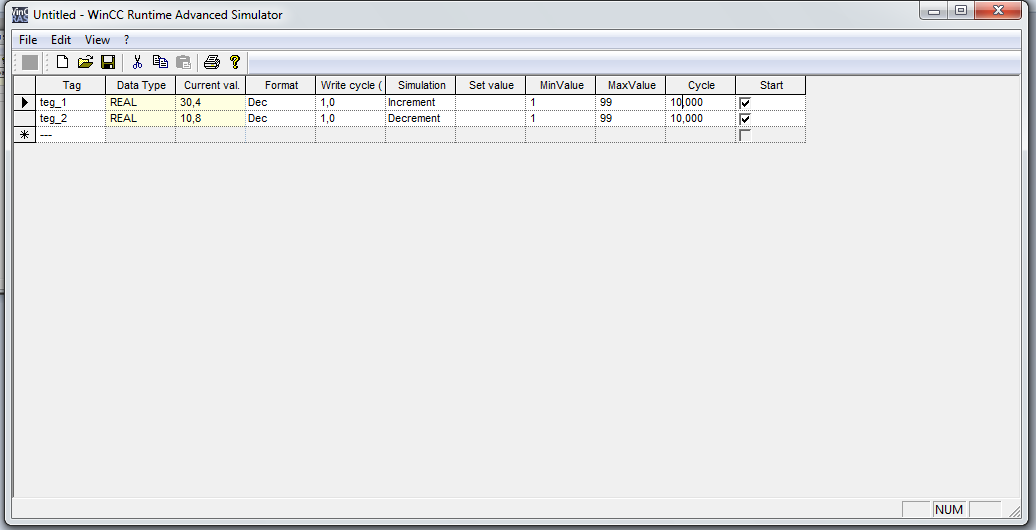Click the REAL data type cell of teg_1
1036x530 pixels.
[x=141, y=102]
